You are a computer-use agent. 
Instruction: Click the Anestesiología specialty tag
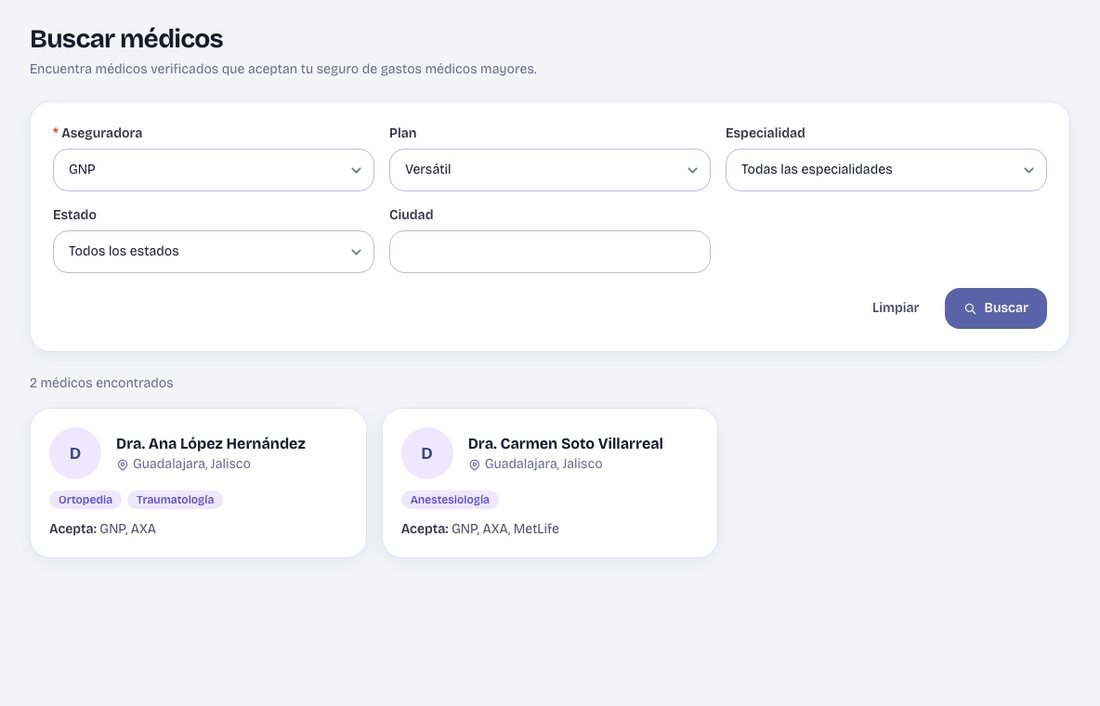(x=450, y=500)
